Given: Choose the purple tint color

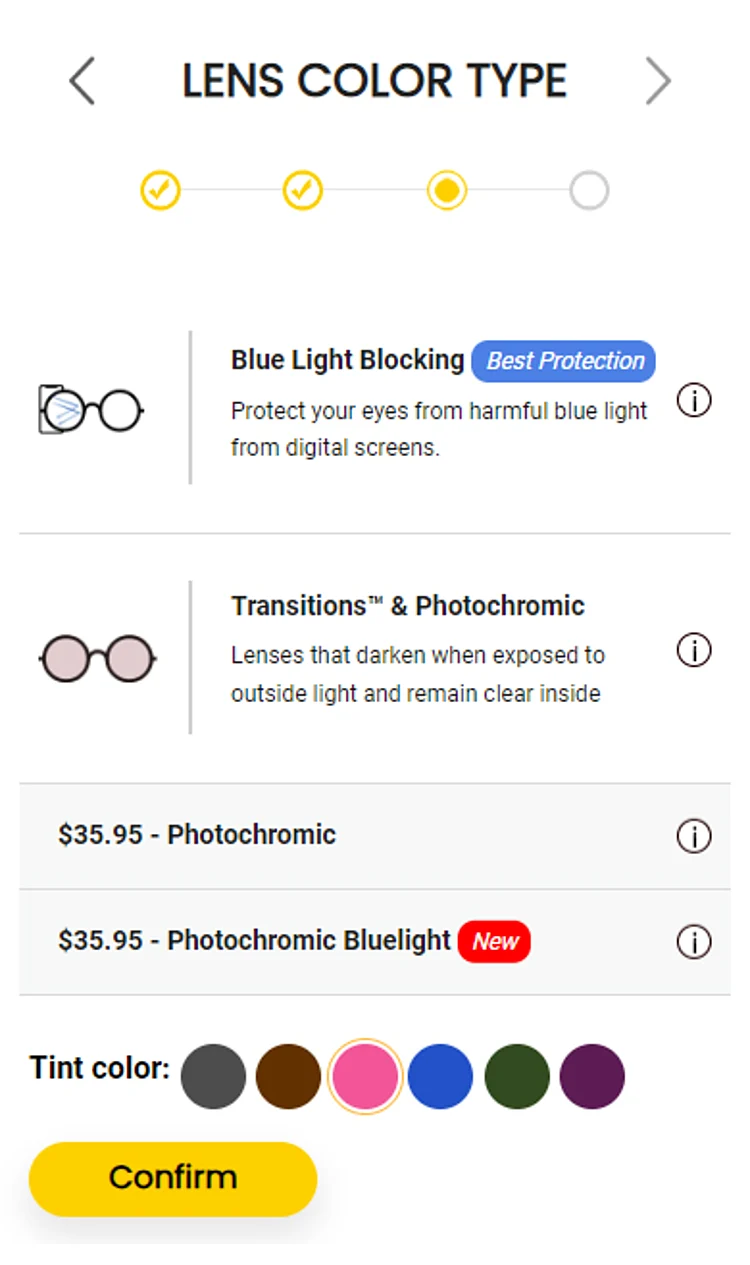Looking at the screenshot, I should 592,1076.
